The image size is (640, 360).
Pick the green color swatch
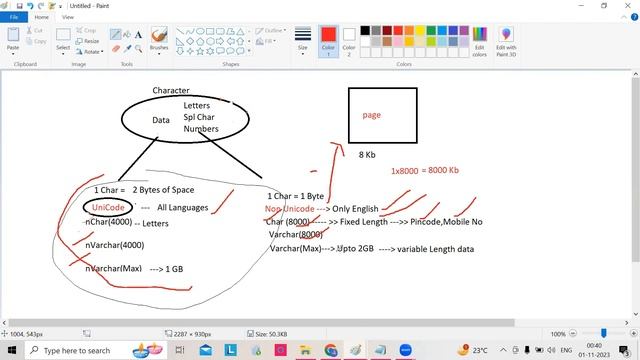tap(431, 31)
